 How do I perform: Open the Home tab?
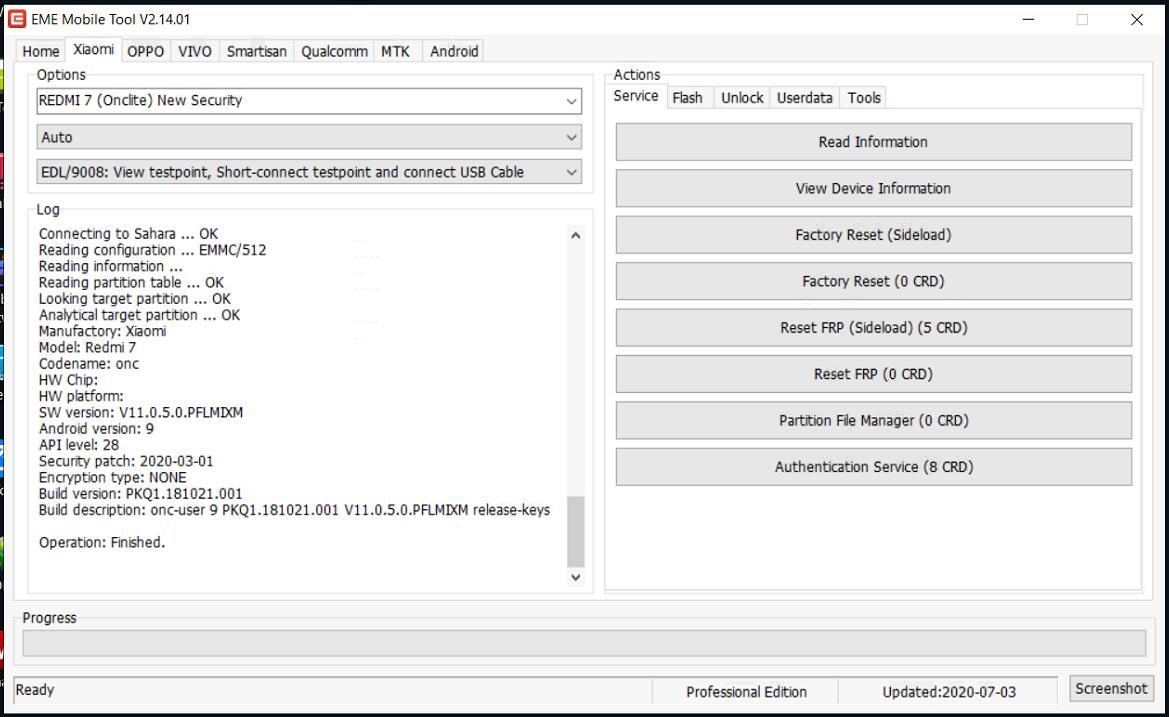coord(40,51)
